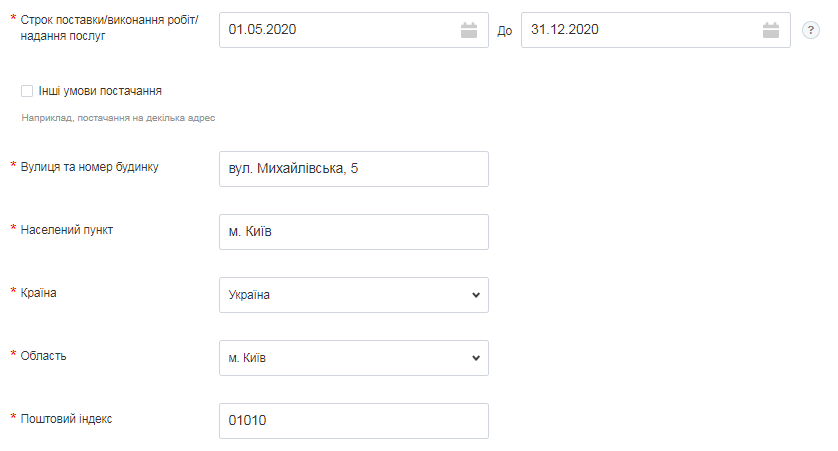This screenshot has width=838, height=451.
Task: Expand the Країна dropdown arrow
Action: pos(474,295)
